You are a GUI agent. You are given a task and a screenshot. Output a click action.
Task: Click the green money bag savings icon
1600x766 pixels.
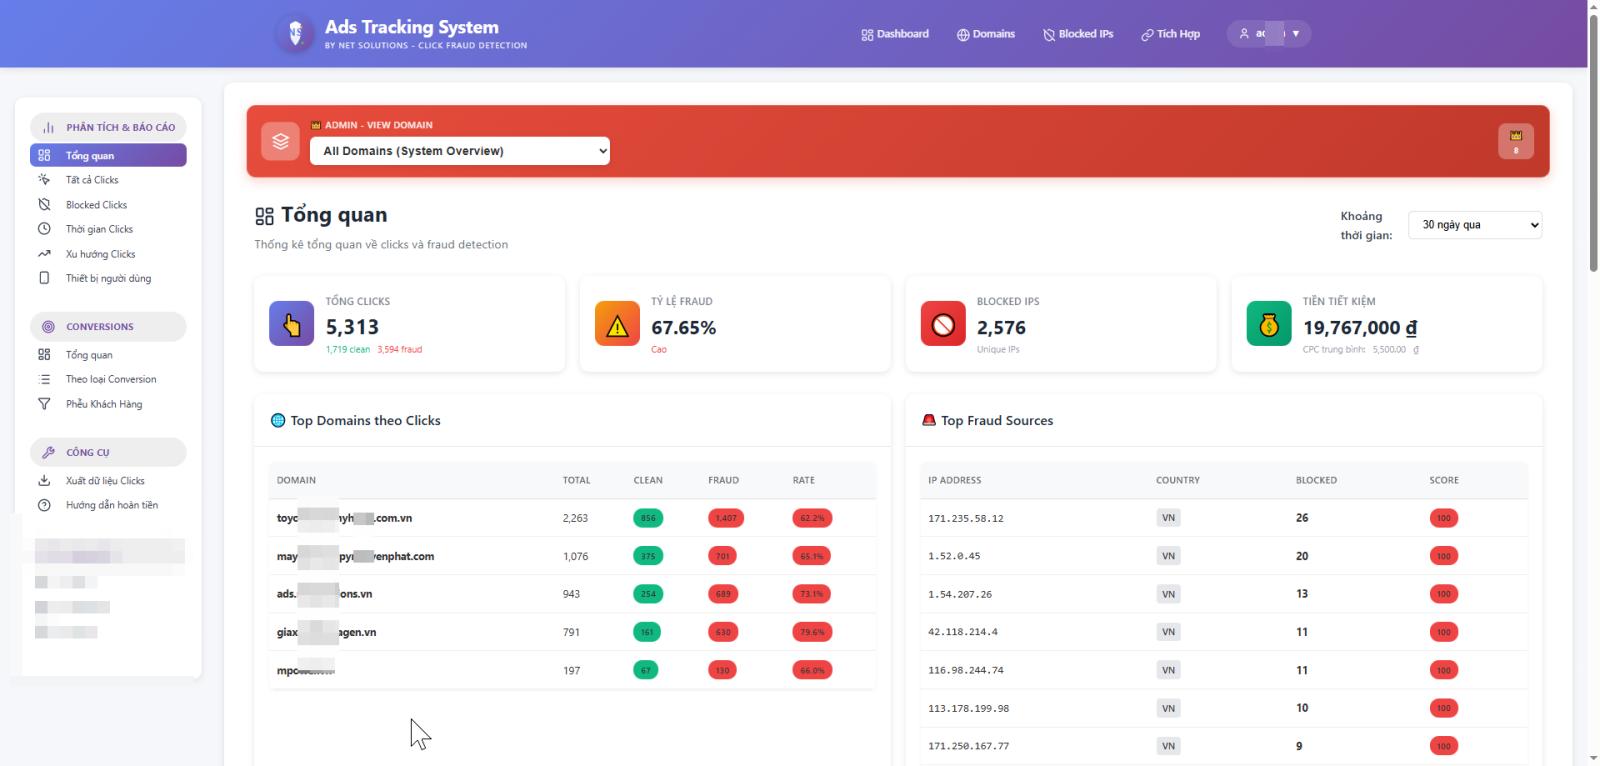[x=1269, y=324]
